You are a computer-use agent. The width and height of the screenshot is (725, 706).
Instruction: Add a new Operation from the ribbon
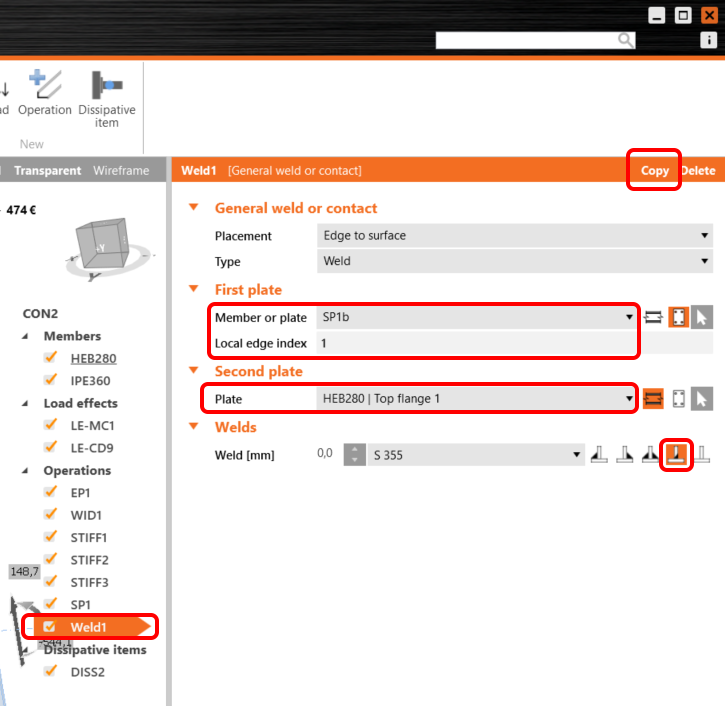pos(45,92)
